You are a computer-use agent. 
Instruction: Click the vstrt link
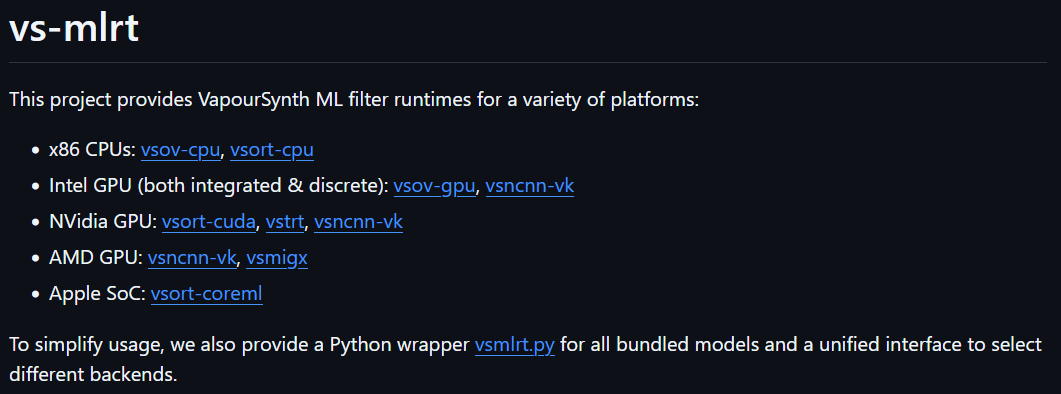[284, 221]
